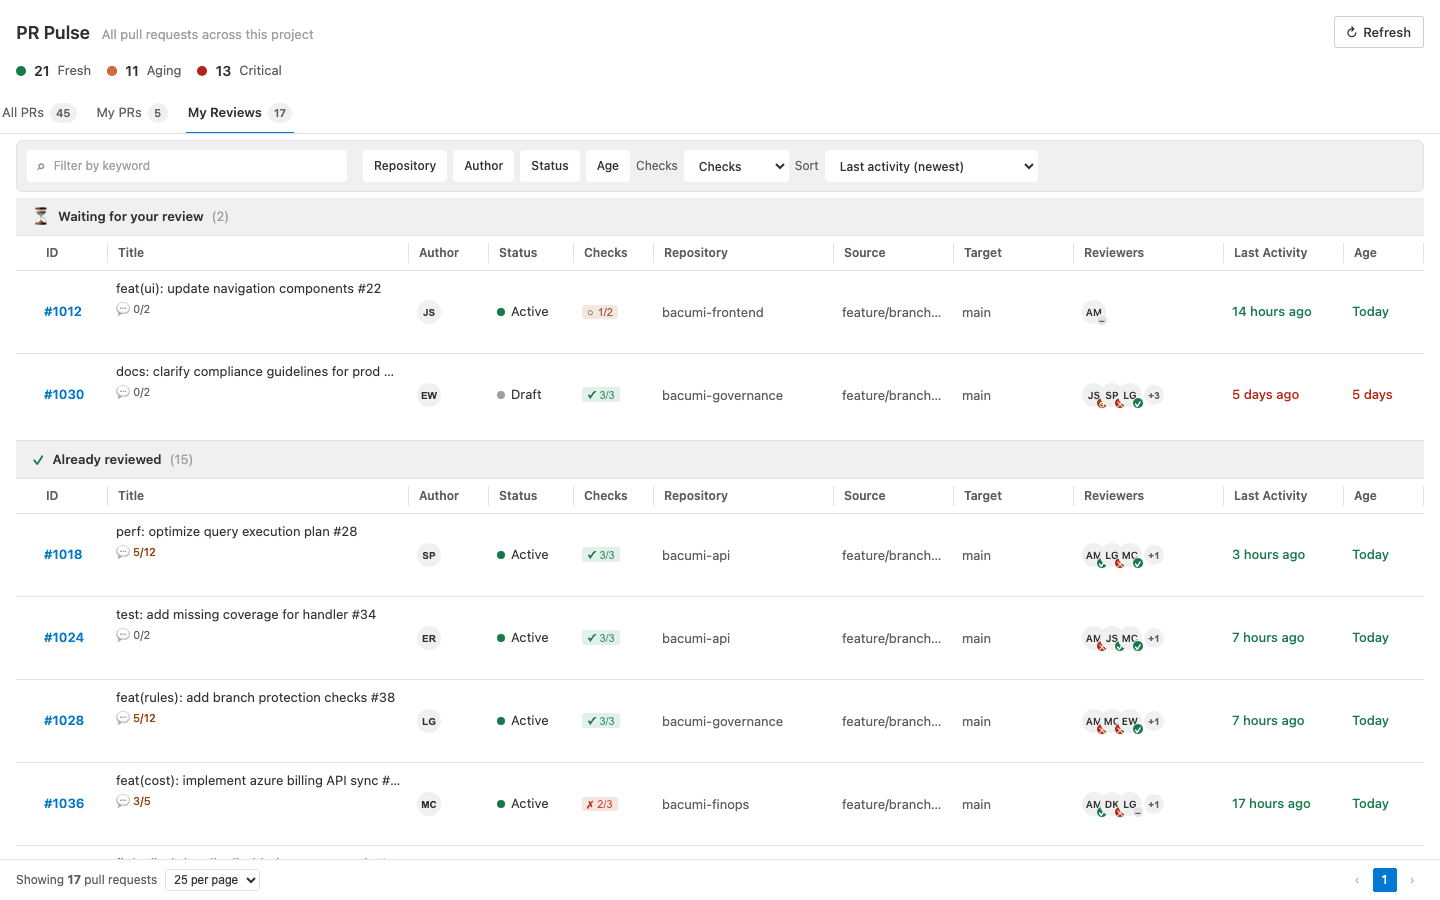Switch to the My PRs tab
Screen dimensions: 1440x900
[x=131, y=113]
